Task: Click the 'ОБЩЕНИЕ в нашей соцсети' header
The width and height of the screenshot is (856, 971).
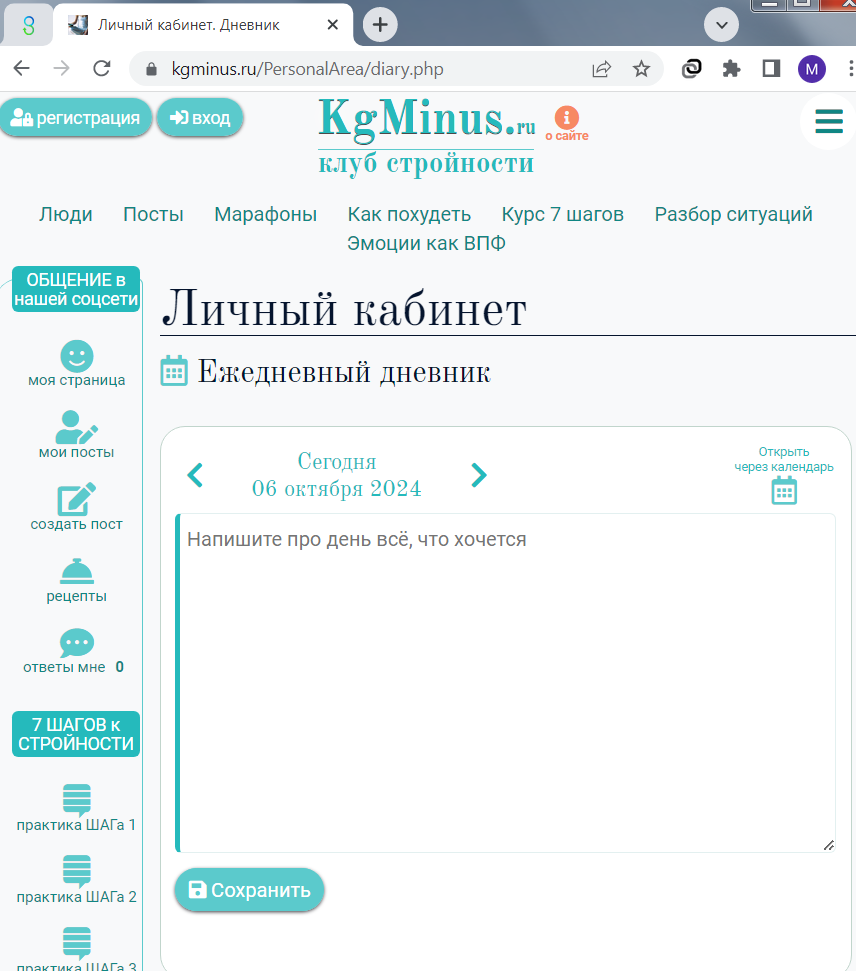Action: 76,289
